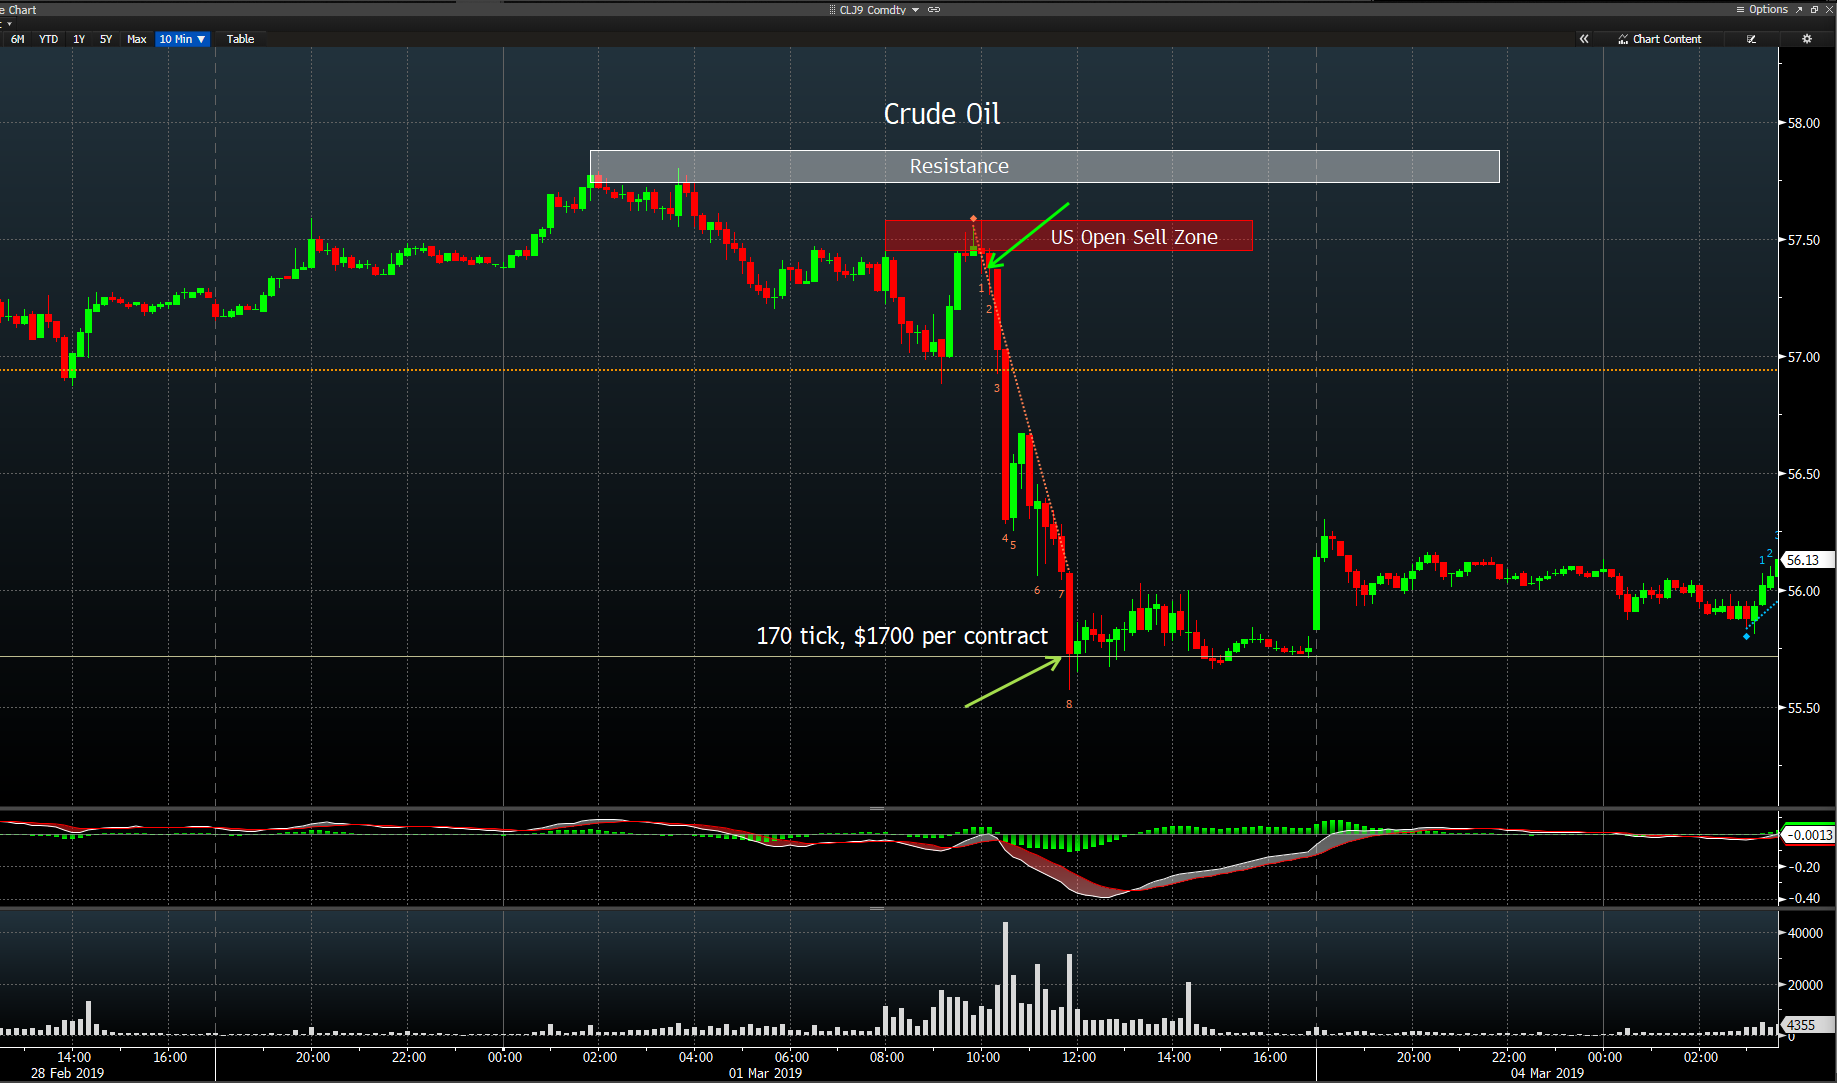Select the red US Open Sell Zone box
This screenshot has width=1837, height=1083.
[x=1068, y=236]
